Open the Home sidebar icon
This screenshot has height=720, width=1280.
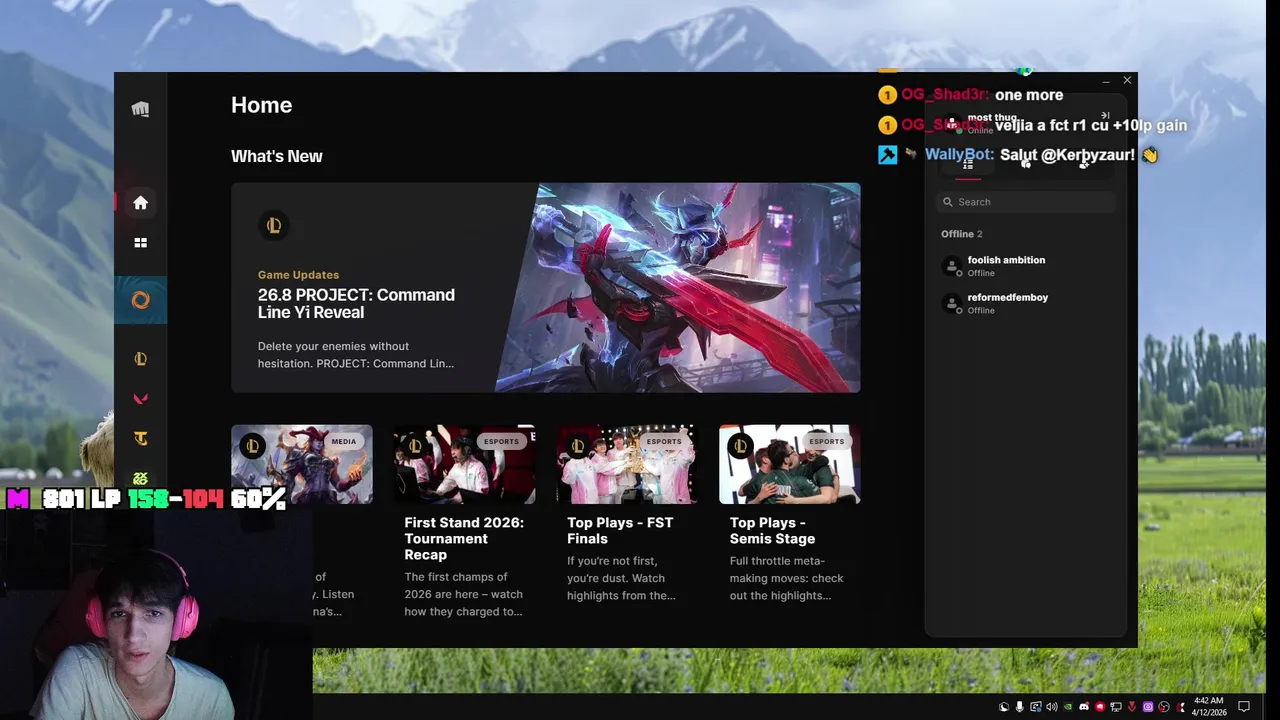coord(140,203)
